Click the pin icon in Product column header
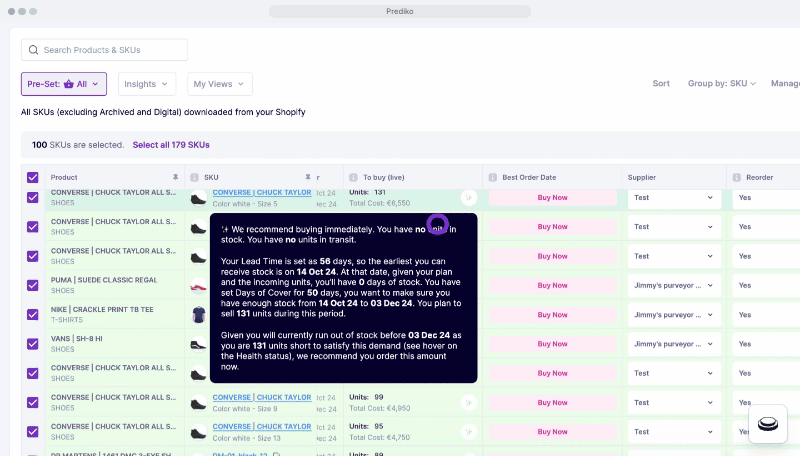Screen dimensions: 800x456 175,177
